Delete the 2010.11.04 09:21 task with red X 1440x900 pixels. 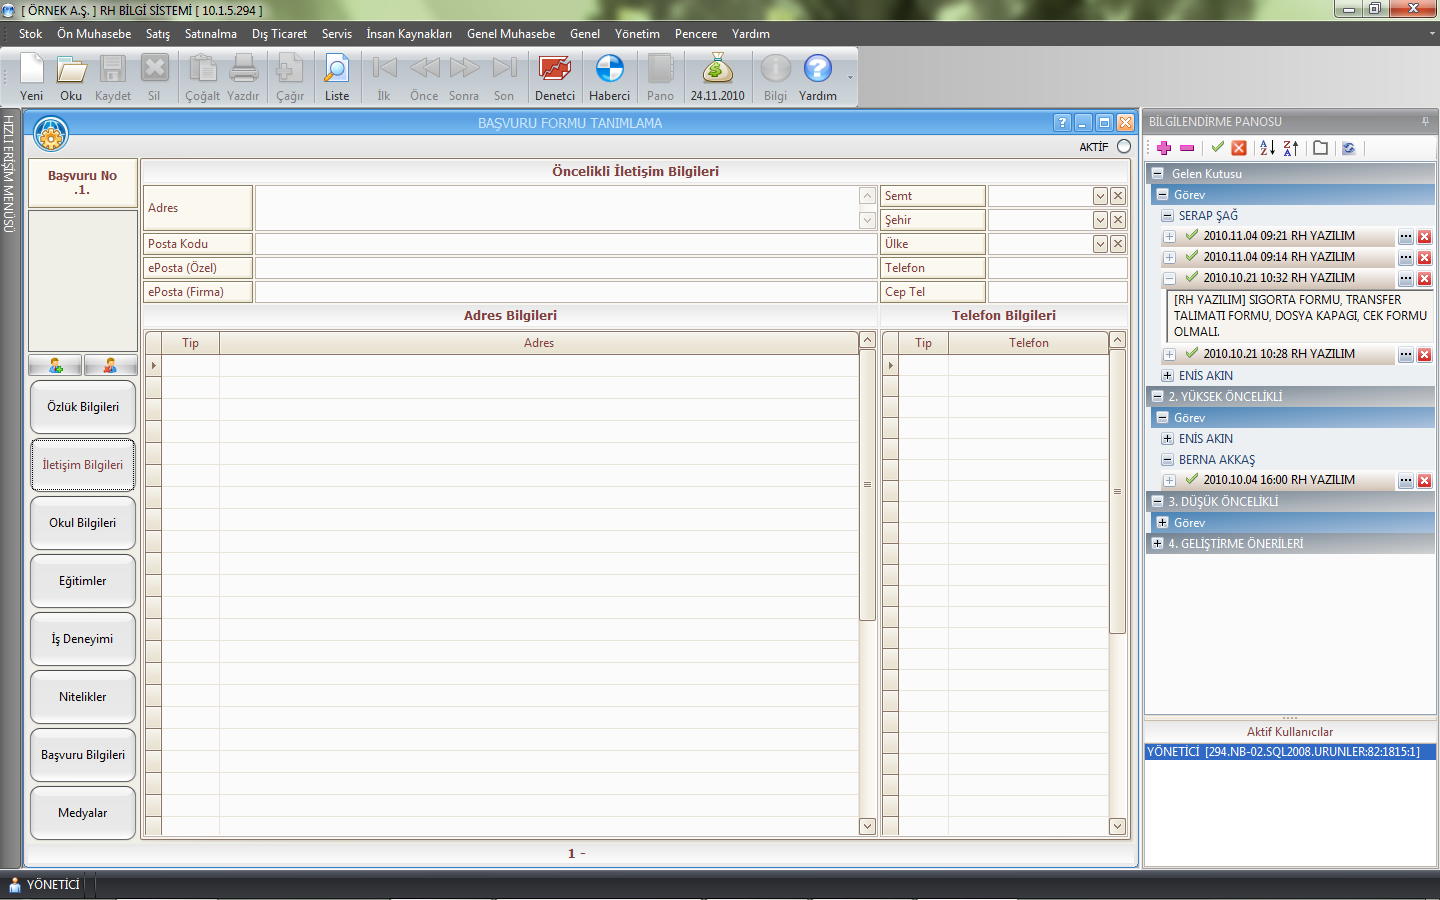tap(1424, 237)
